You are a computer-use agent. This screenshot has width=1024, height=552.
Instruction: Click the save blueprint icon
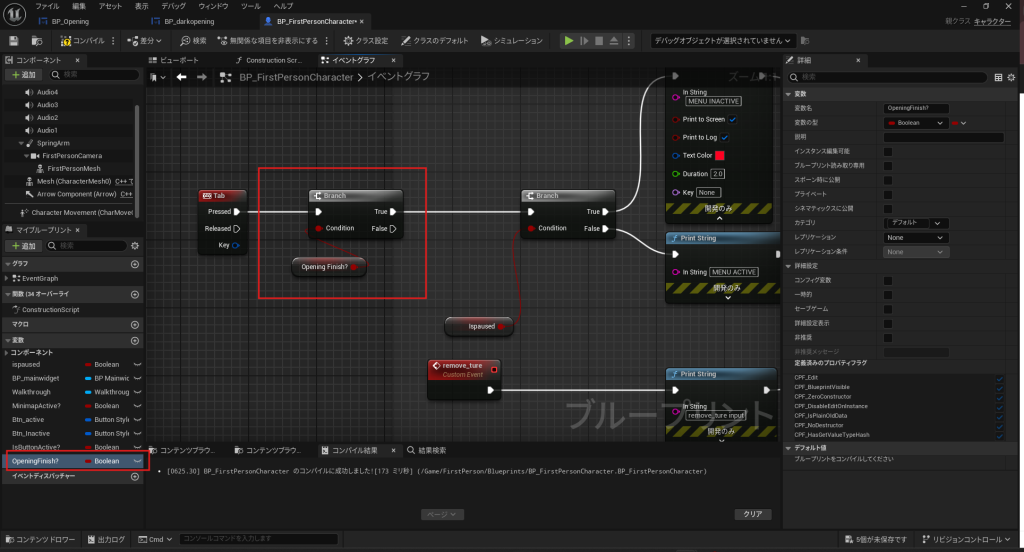14,41
